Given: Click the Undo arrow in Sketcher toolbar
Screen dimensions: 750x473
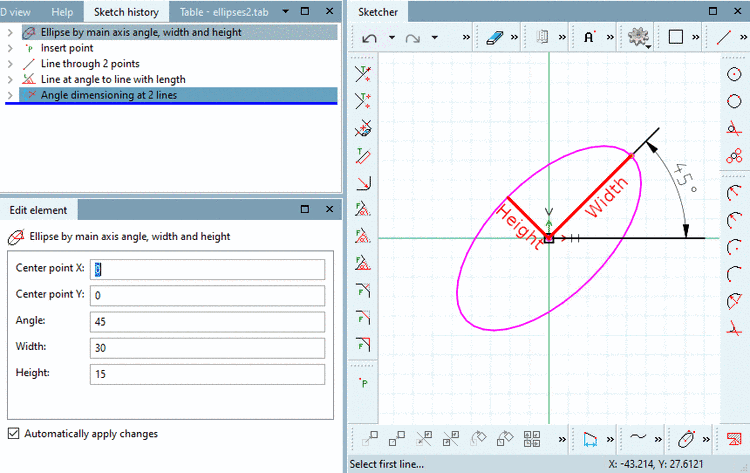Looking at the screenshot, I should (369, 37).
